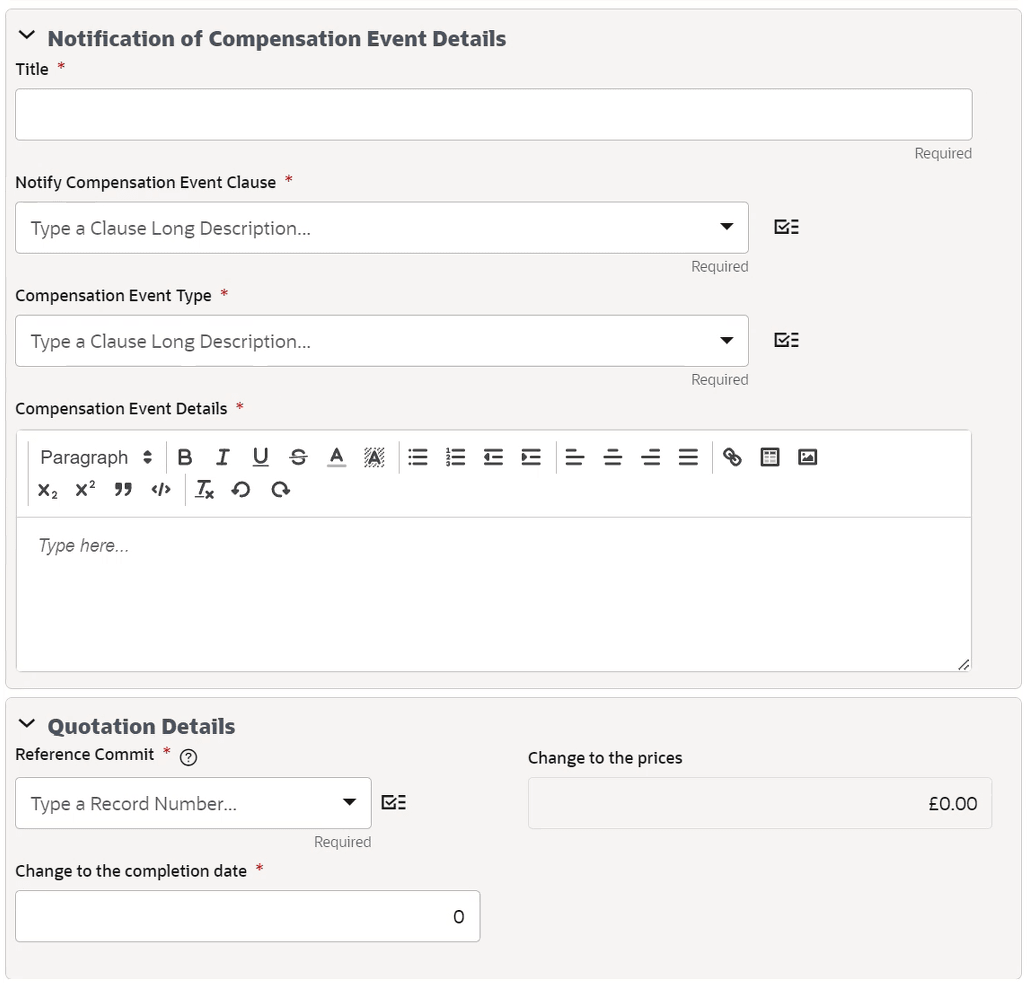The width and height of the screenshot is (1028, 983).
Task: Apply italic formatting in the editor
Action: (223, 457)
